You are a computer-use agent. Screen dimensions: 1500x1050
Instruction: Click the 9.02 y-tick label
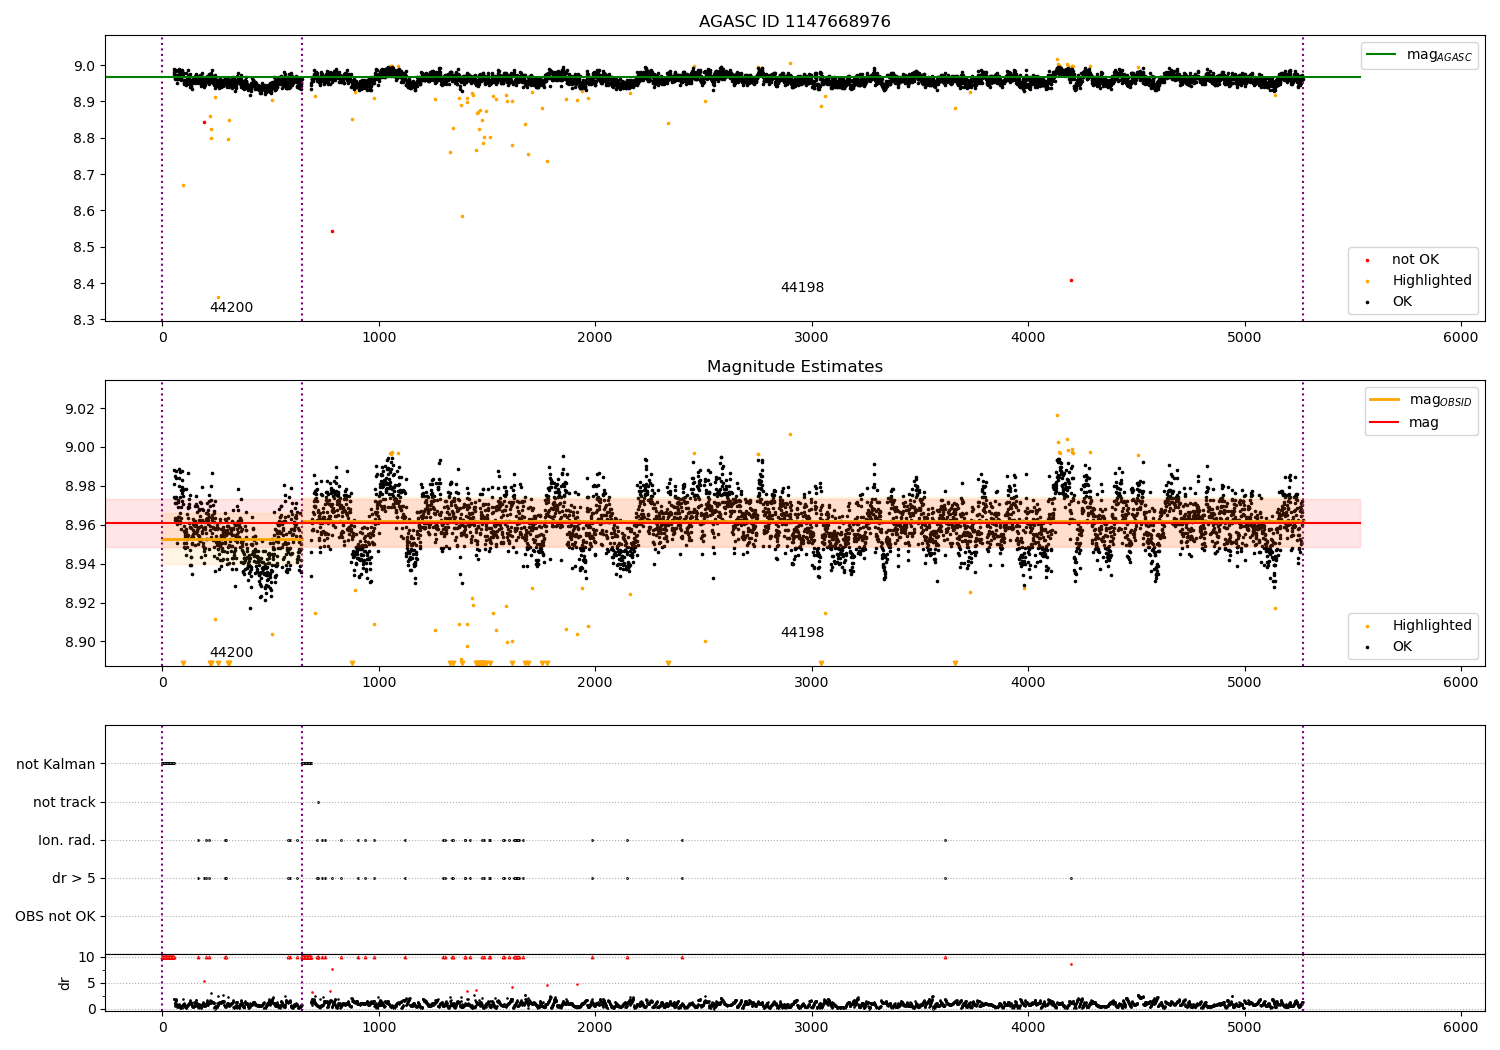(x=81, y=409)
